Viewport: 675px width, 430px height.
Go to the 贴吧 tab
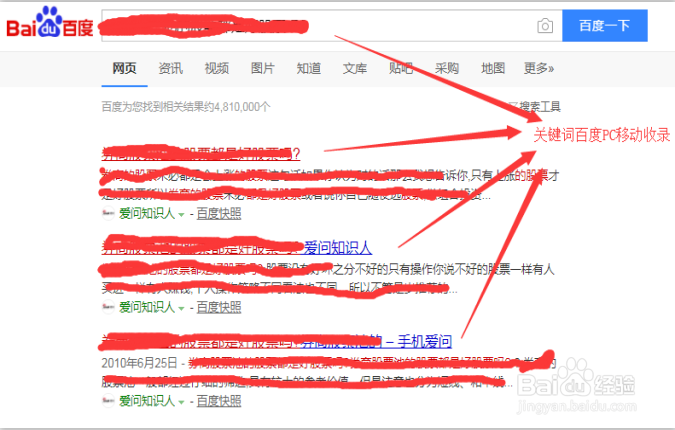401,68
